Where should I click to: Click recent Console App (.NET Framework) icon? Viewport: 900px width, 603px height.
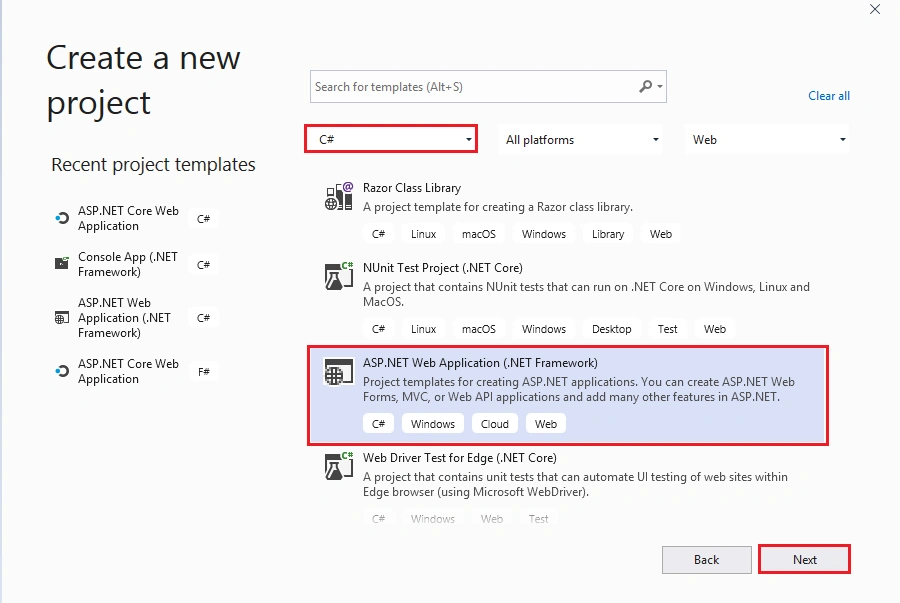coord(61,263)
